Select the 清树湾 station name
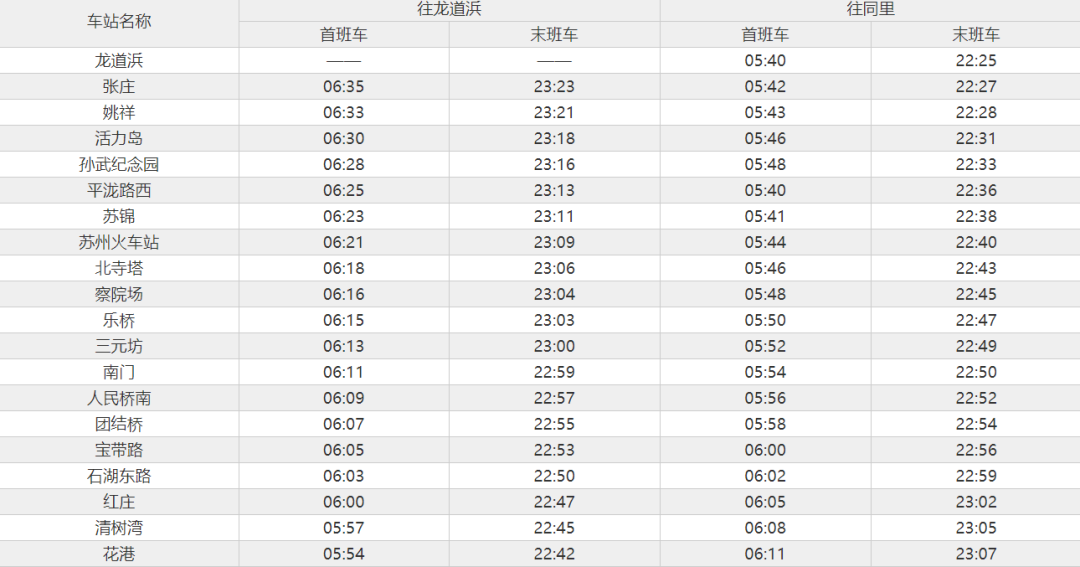Image resolution: width=1080 pixels, height=567 pixels. tap(119, 528)
